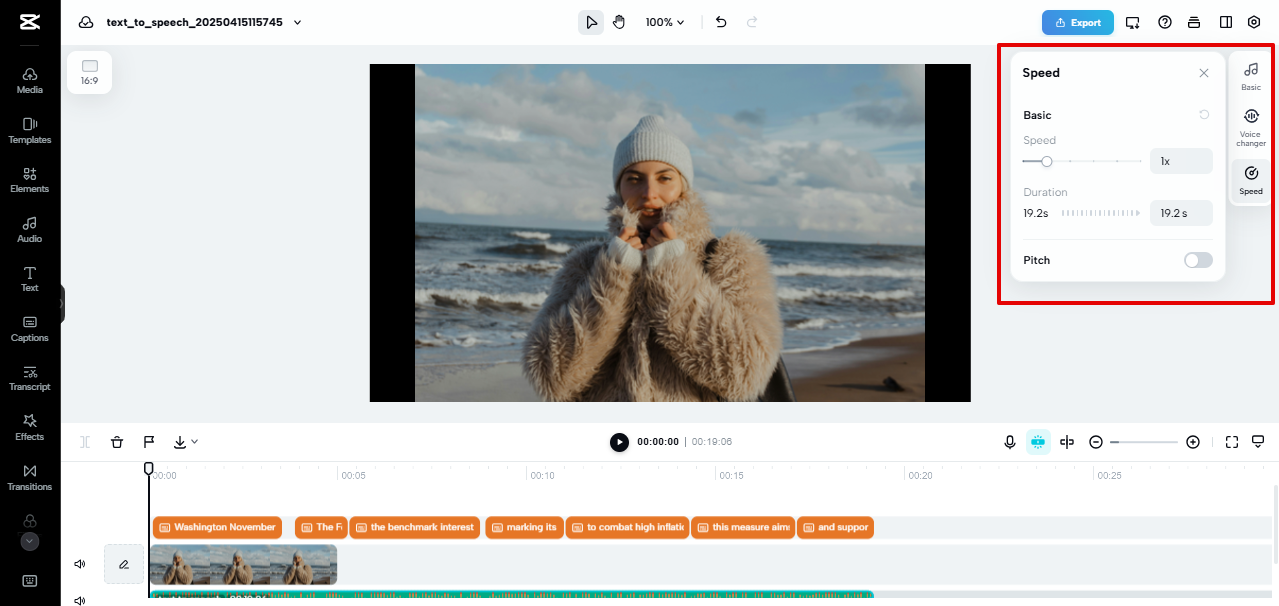This screenshot has height=606, width=1279.
Task: Click the microphone record voiceover icon
Action: tap(1010, 442)
